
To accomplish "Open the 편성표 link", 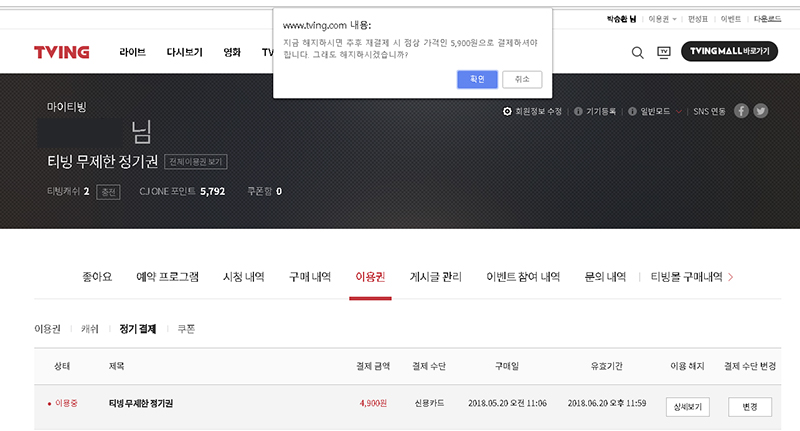I will pos(697,19).
